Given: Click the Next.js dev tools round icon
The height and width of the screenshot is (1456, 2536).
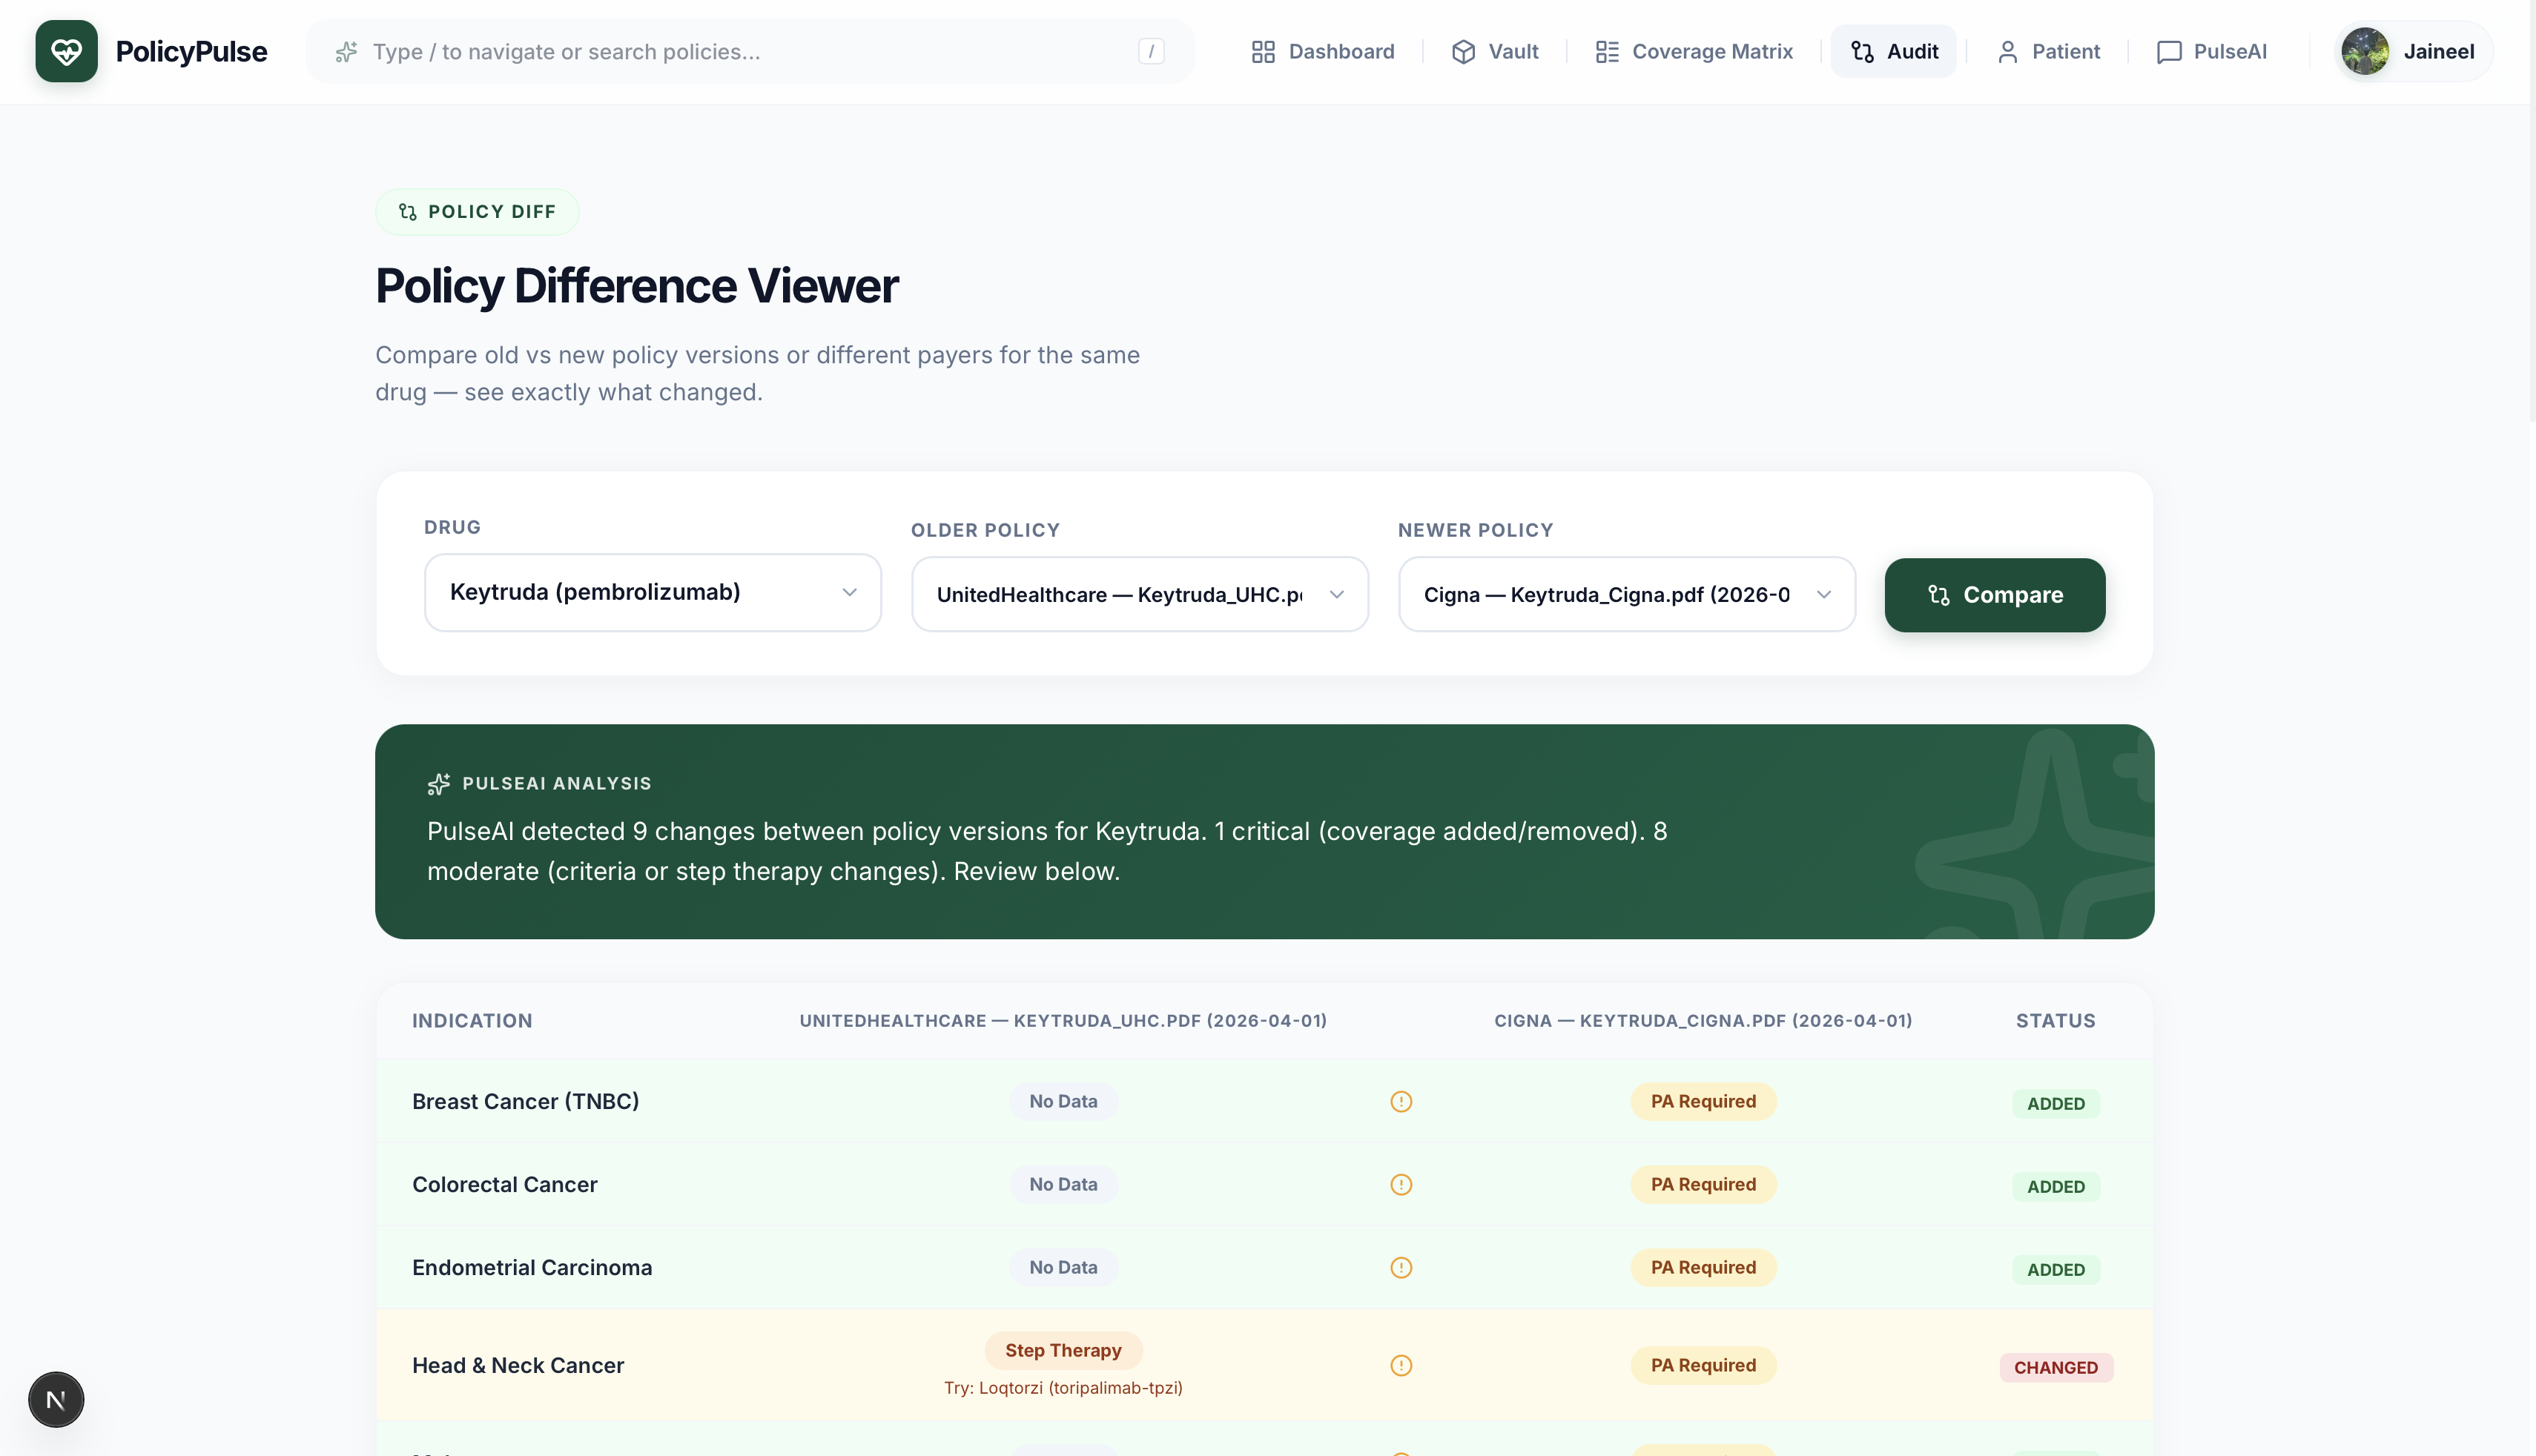Looking at the screenshot, I should tap(56, 1399).
